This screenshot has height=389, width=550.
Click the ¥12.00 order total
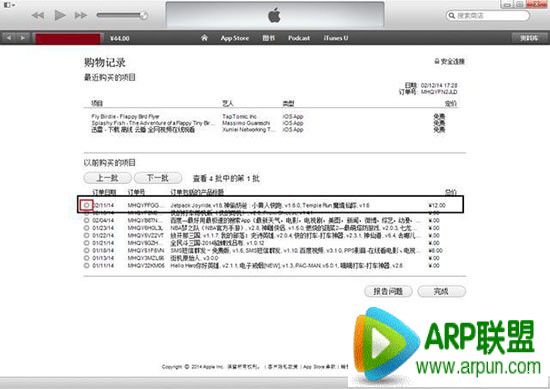[x=437, y=205]
